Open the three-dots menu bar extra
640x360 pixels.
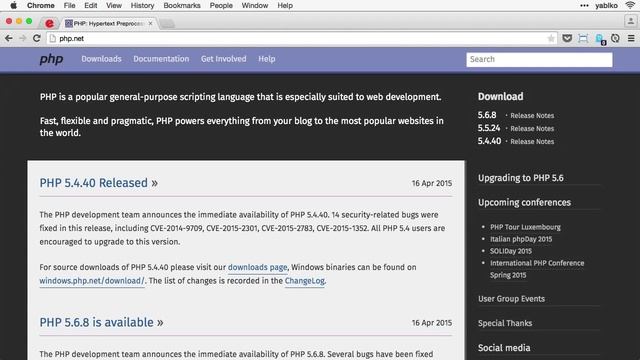[x=584, y=5]
